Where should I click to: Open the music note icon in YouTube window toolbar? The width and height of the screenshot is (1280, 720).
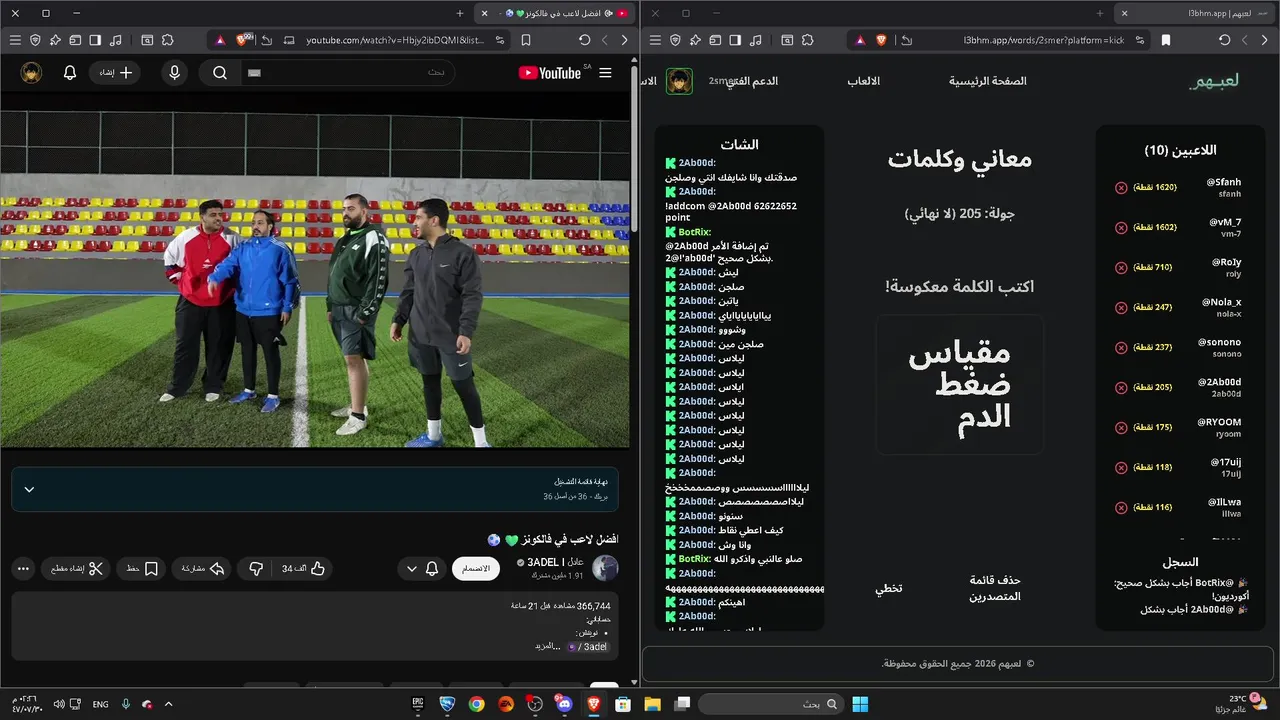[116, 40]
